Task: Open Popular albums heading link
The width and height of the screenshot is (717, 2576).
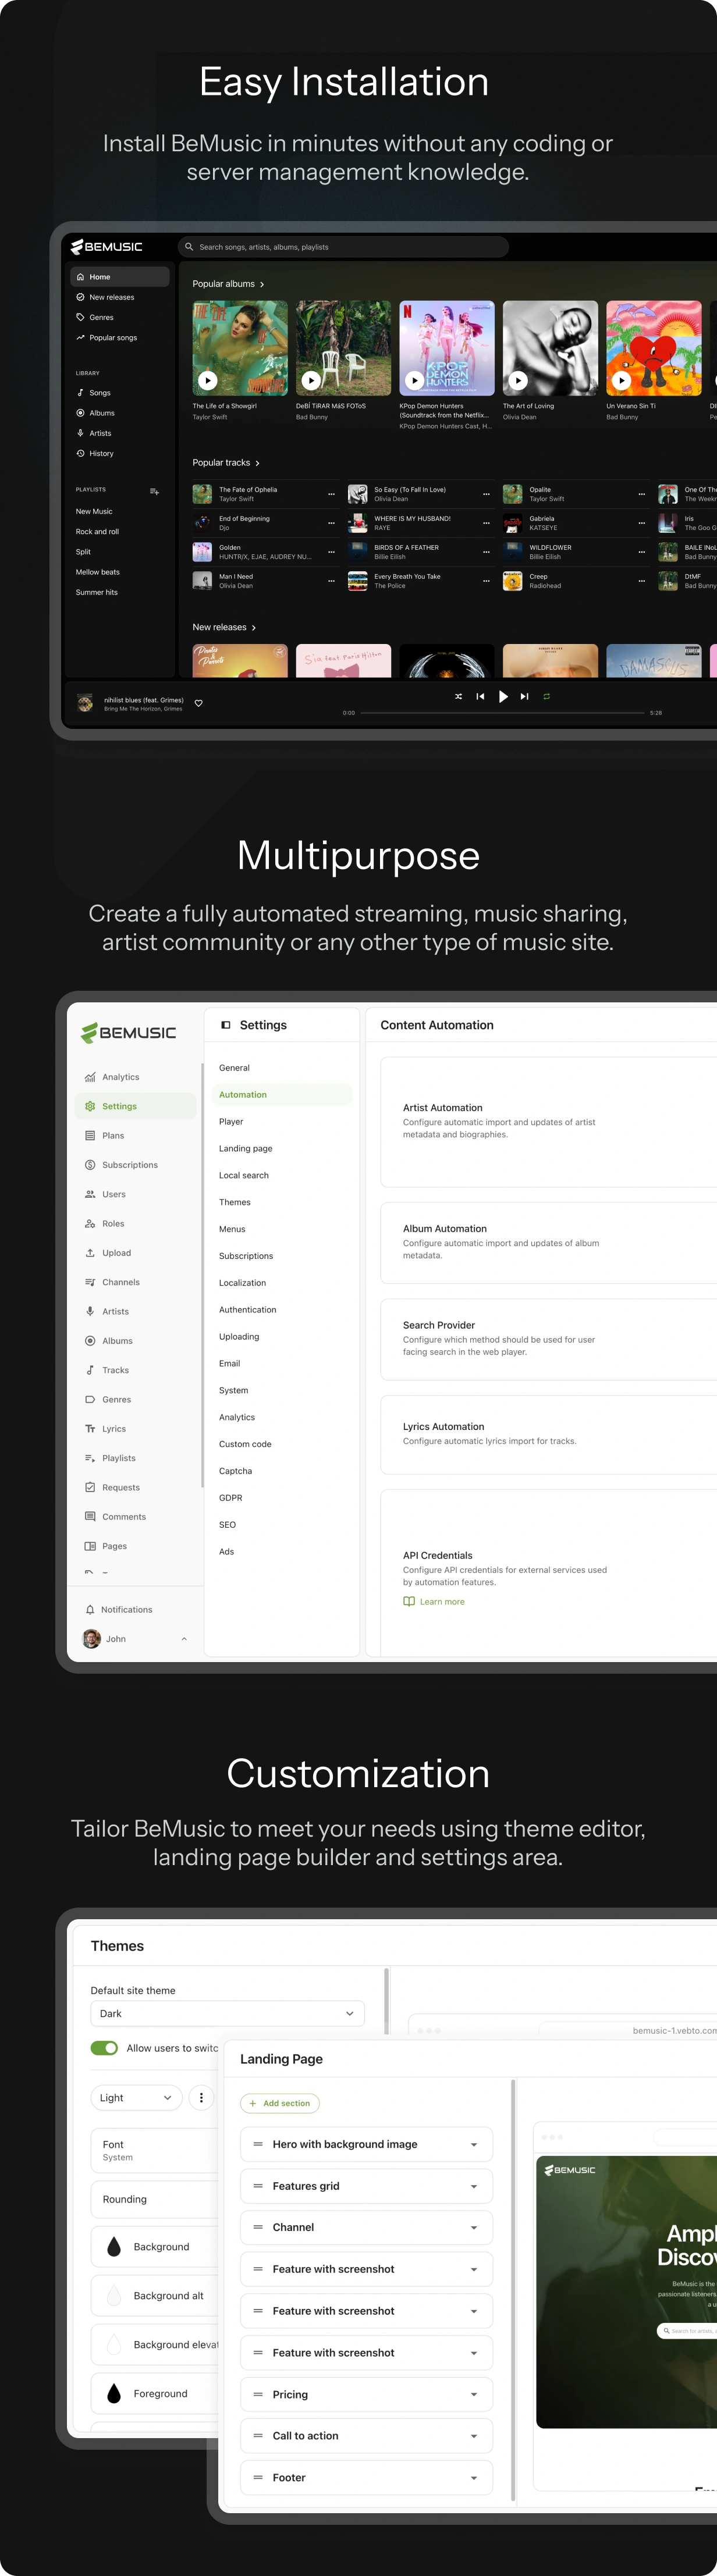Action: pos(229,284)
